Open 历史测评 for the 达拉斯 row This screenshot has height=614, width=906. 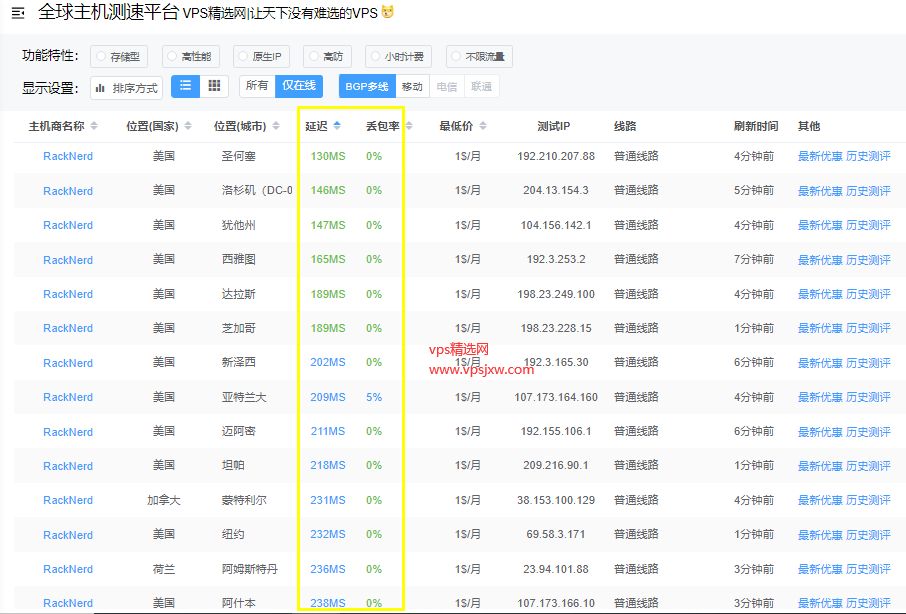point(868,294)
